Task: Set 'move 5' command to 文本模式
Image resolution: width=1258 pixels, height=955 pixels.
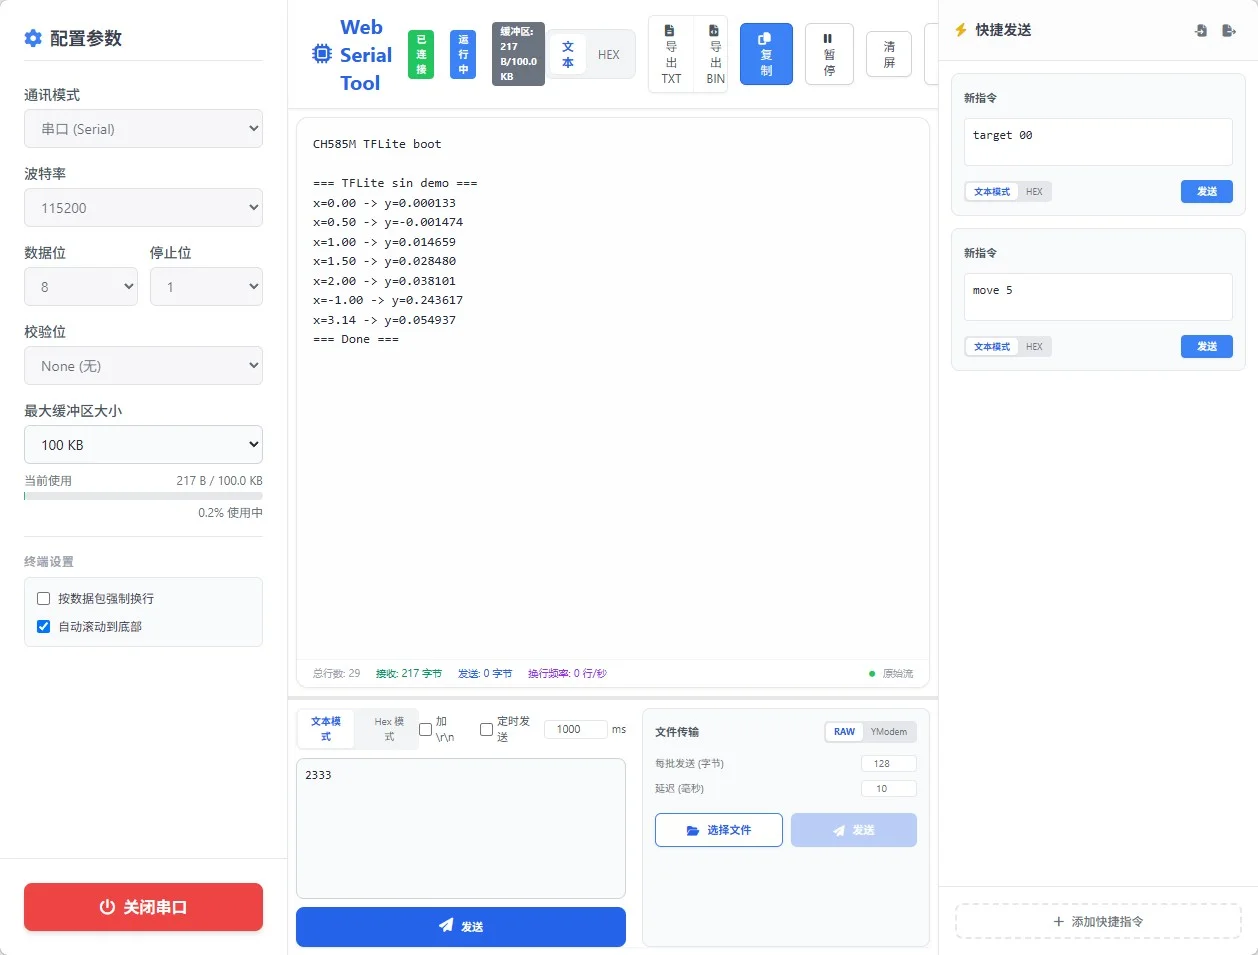Action: pyautogui.click(x=992, y=347)
